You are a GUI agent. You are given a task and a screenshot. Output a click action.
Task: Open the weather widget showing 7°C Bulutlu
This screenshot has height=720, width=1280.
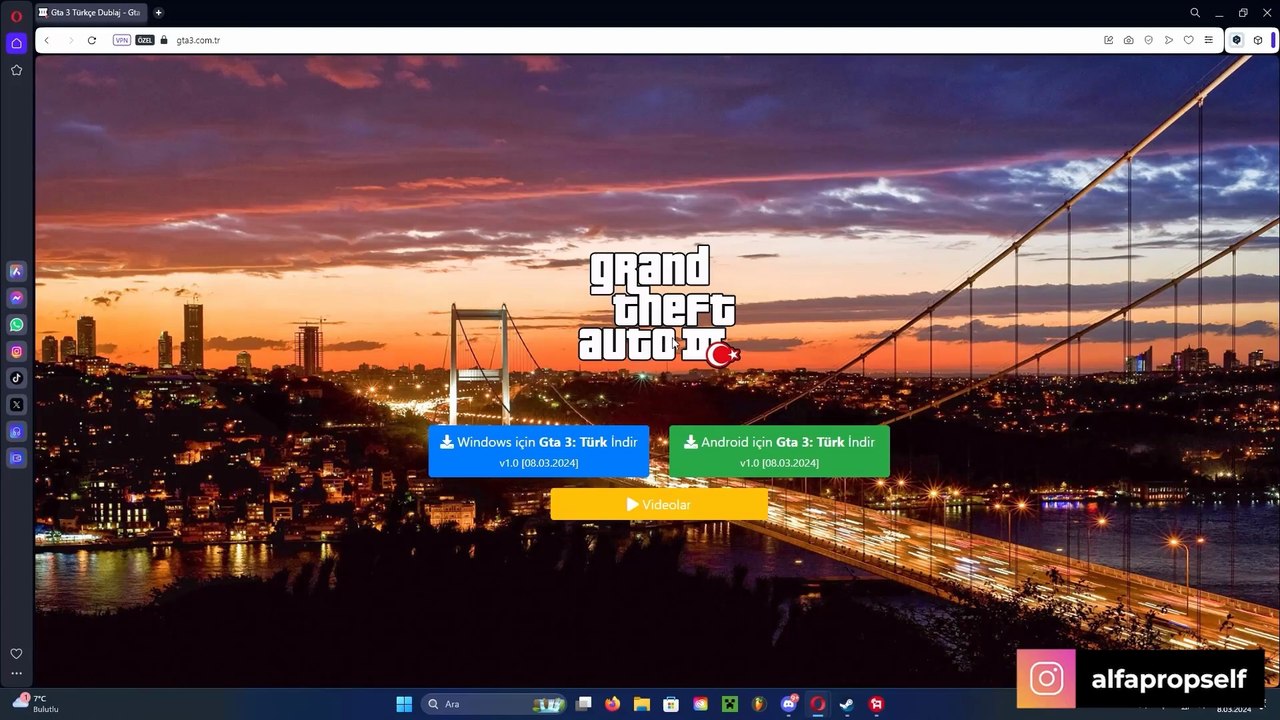click(36, 703)
